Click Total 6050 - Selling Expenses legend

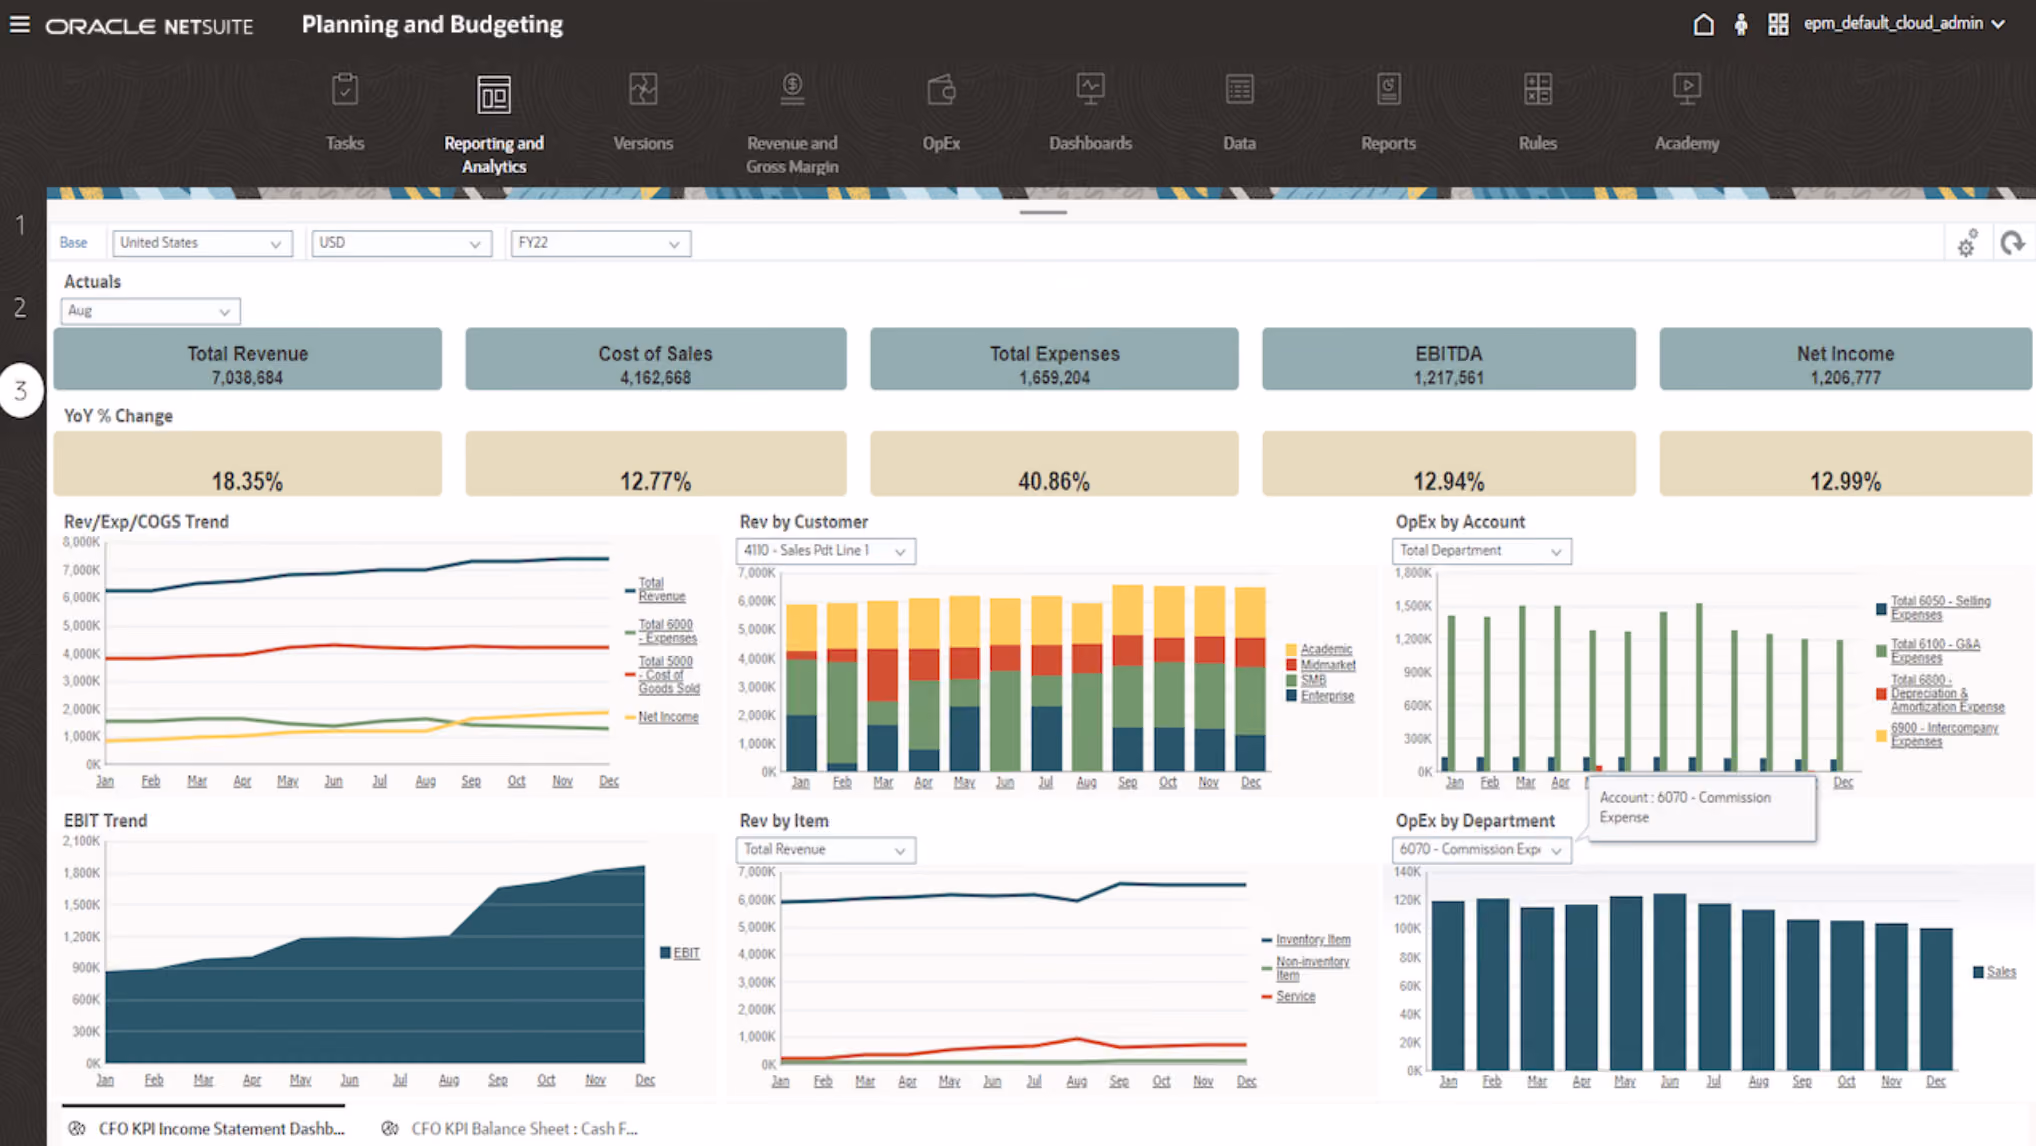point(1940,608)
